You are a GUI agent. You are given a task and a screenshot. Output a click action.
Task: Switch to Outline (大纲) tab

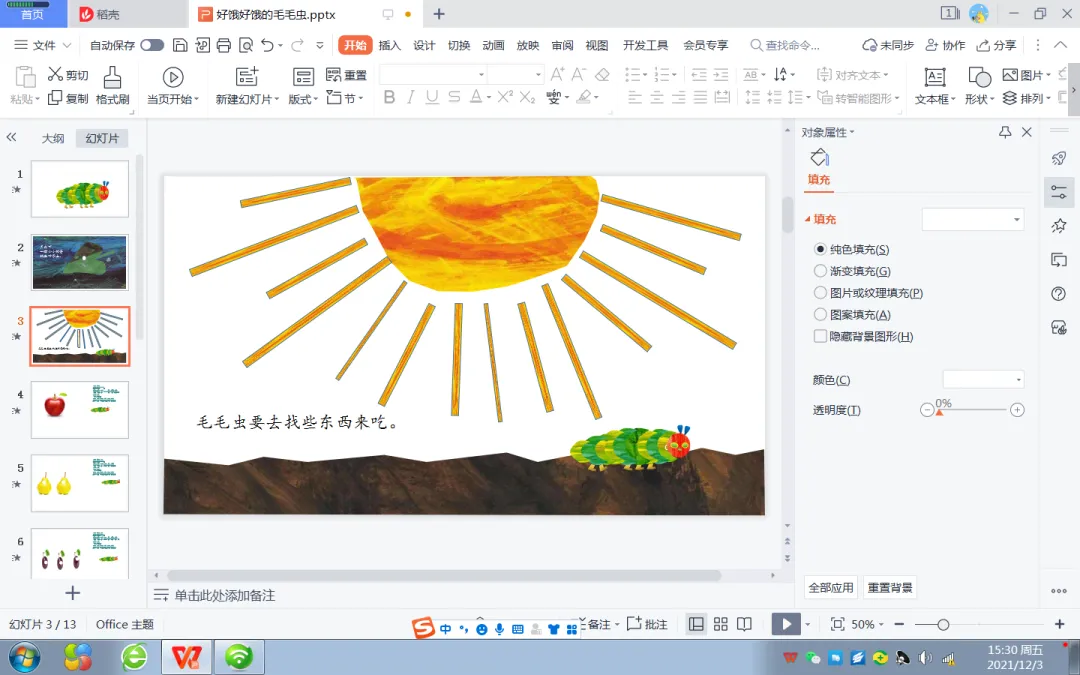pos(53,138)
